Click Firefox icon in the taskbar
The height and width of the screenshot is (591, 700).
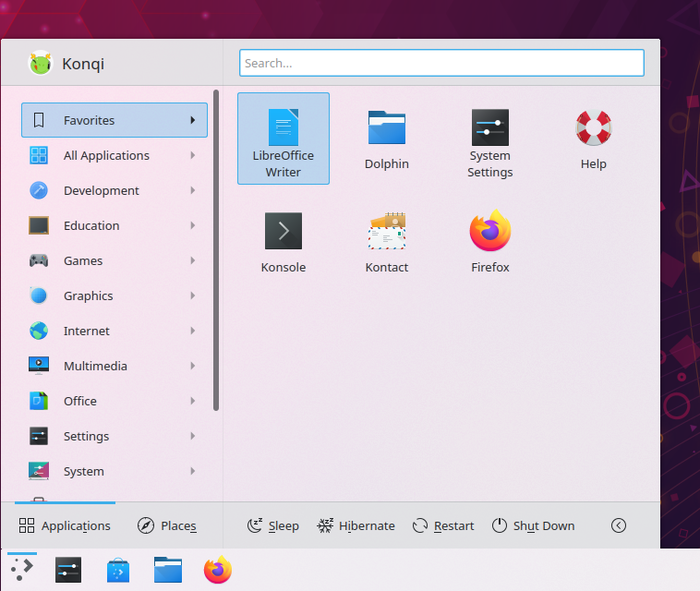(x=217, y=570)
